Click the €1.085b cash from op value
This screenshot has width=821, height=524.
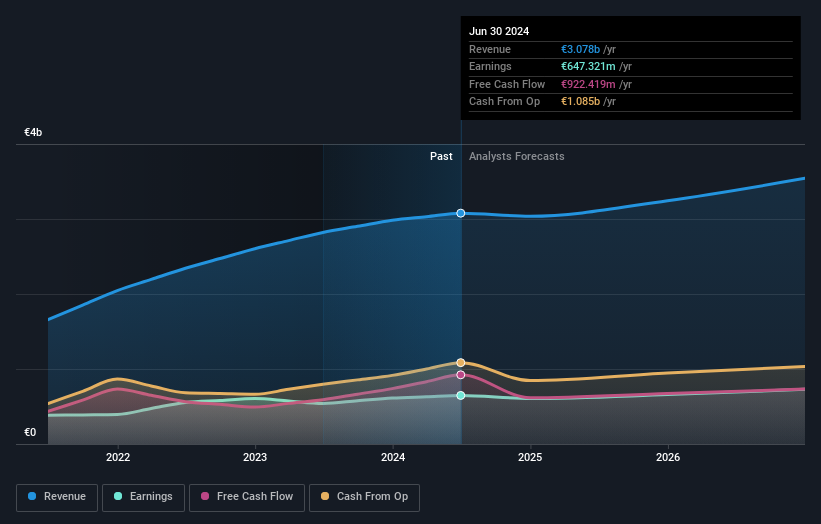[581, 102]
